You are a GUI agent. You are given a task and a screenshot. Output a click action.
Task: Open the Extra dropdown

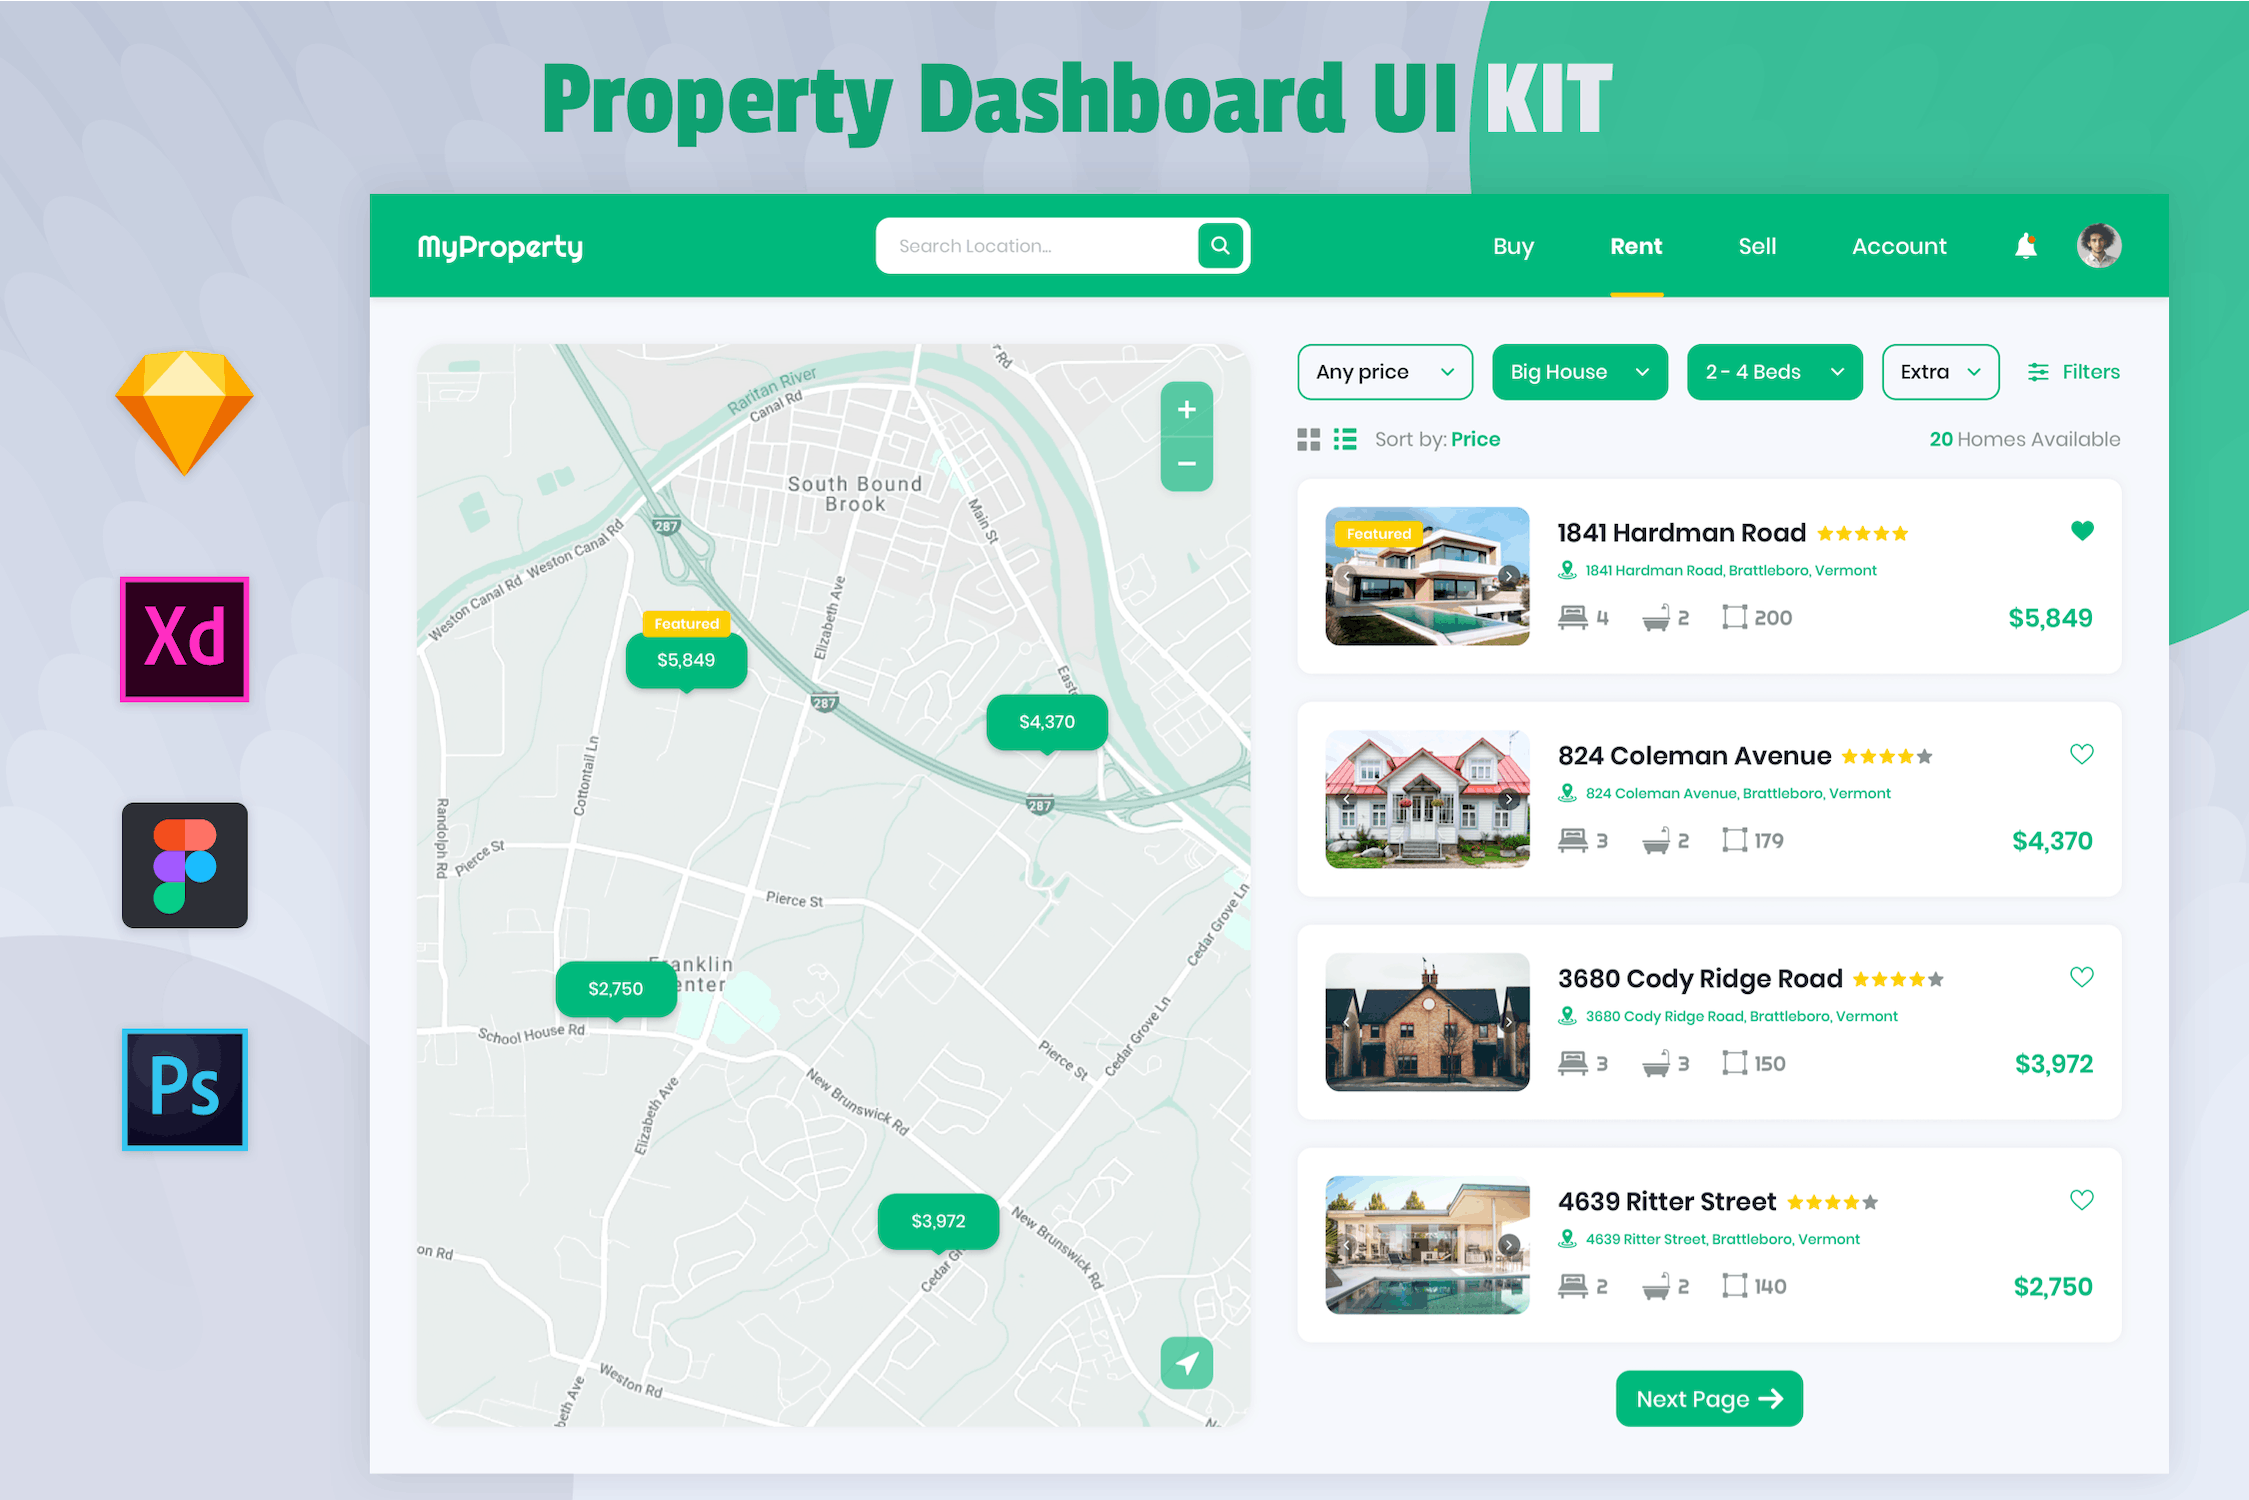click(1941, 372)
